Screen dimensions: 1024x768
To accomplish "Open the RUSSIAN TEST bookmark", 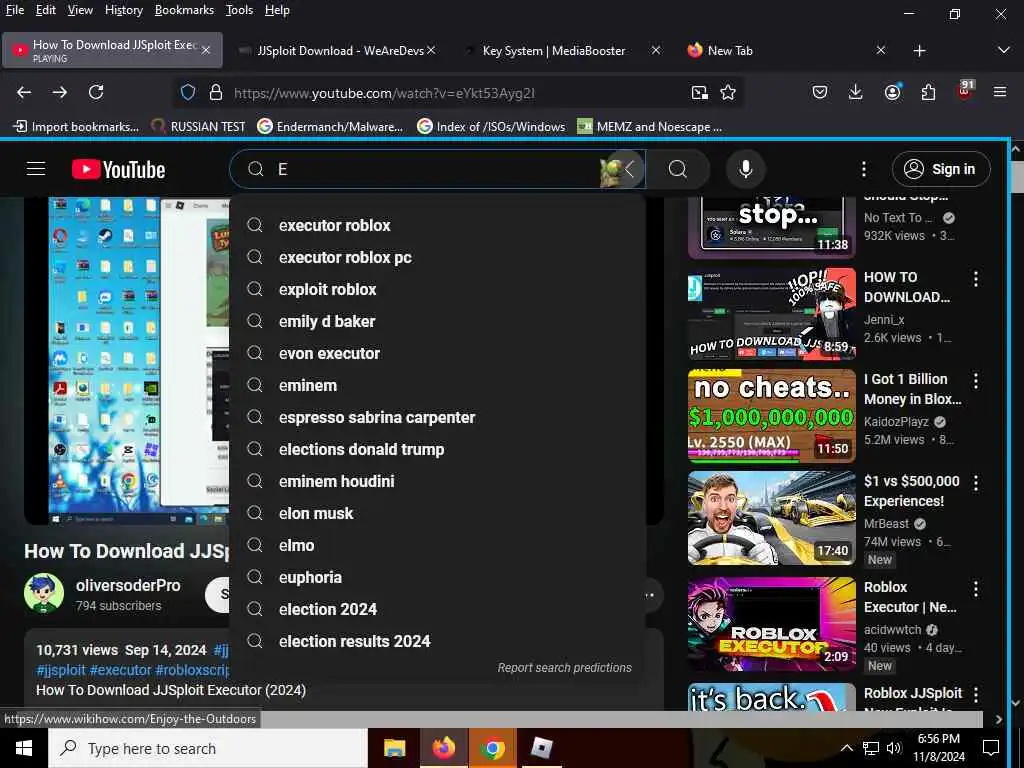I will pyautogui.click(x=198, y=127).
